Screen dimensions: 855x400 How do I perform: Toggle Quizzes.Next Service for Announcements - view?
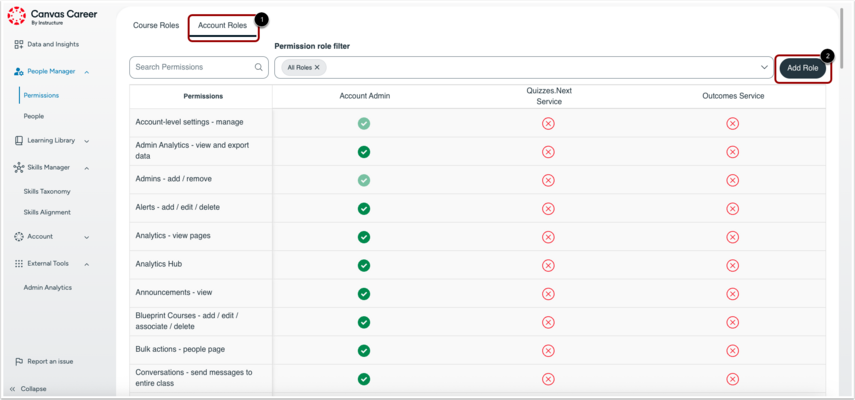[548, 293]
